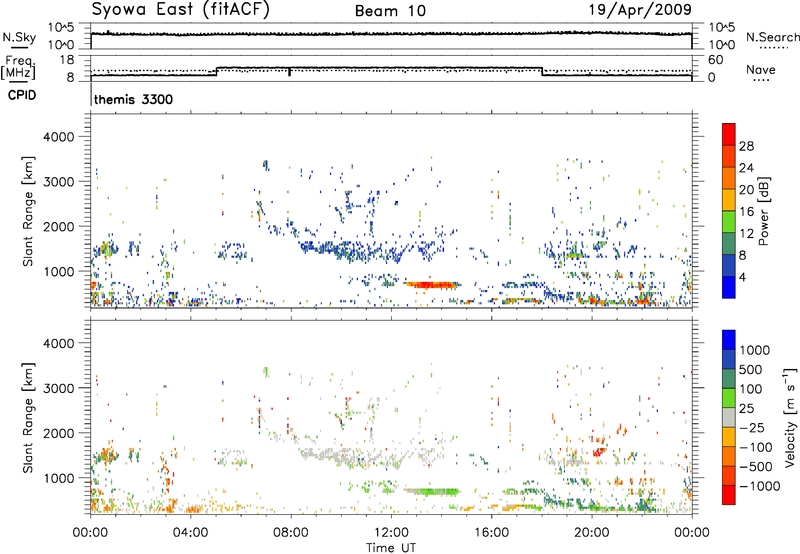The height and width of the screenshot is (554, 800).
Task: Click the "28" power colorbar label
Action: tap(746, 146)
